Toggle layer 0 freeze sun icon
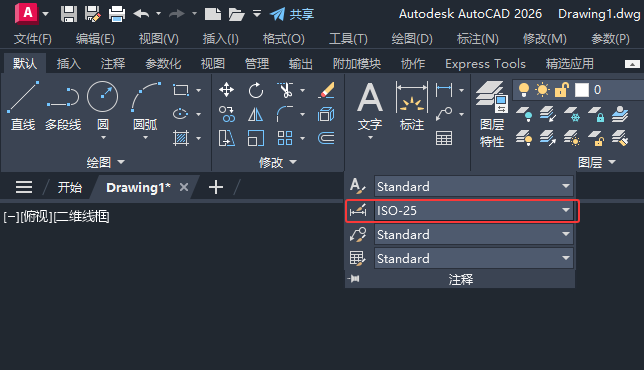644x370 pixels. click(x=543, y=90)
